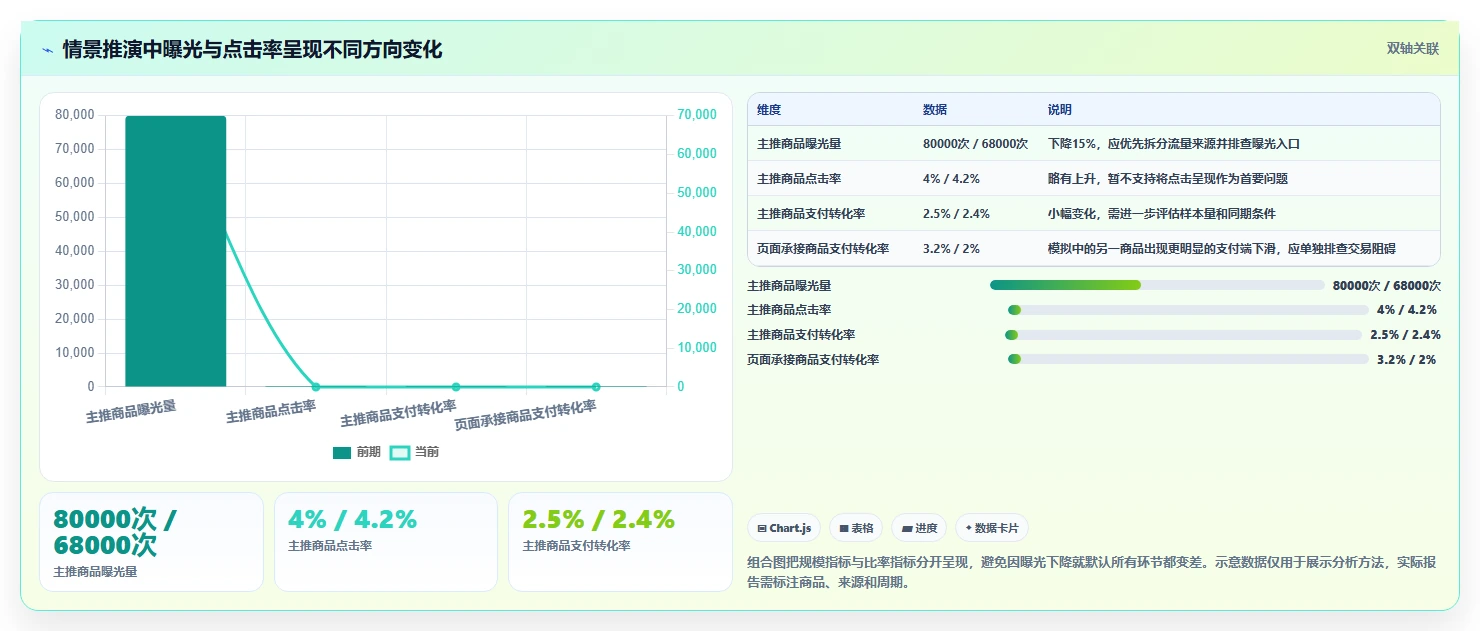Click the 进度 tag chip

coord(919,528)
